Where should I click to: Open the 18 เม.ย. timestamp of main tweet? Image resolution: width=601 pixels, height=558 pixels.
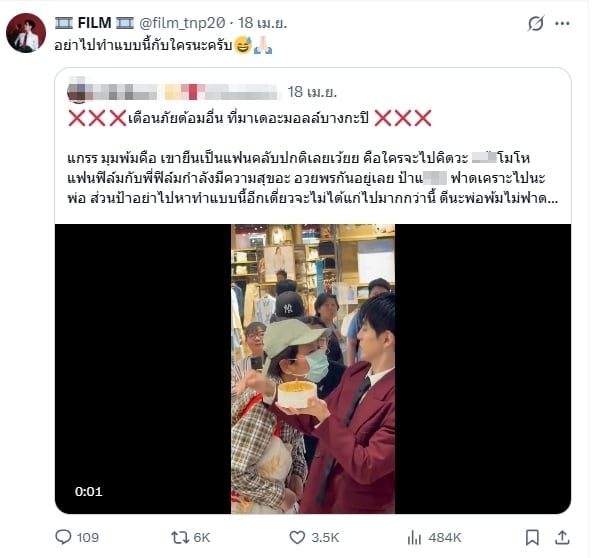[x=263, y=23]
